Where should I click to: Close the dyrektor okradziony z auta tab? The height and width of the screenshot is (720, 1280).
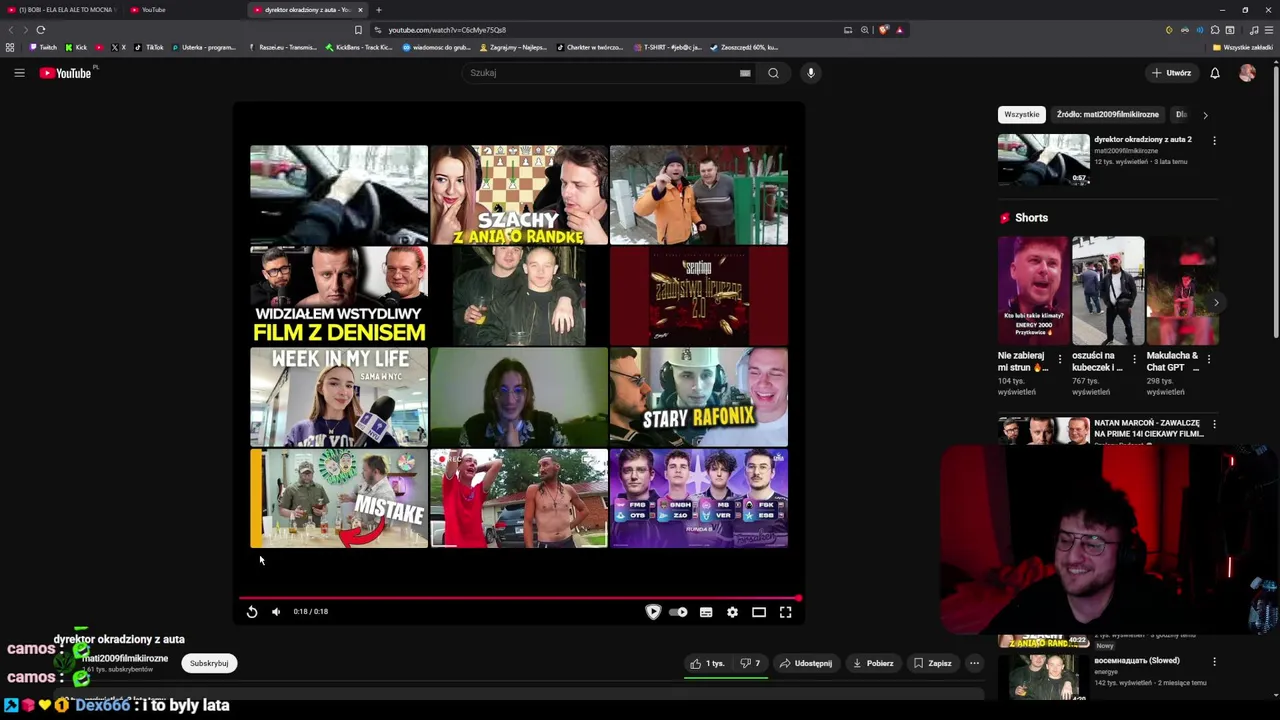pos(360,10)
